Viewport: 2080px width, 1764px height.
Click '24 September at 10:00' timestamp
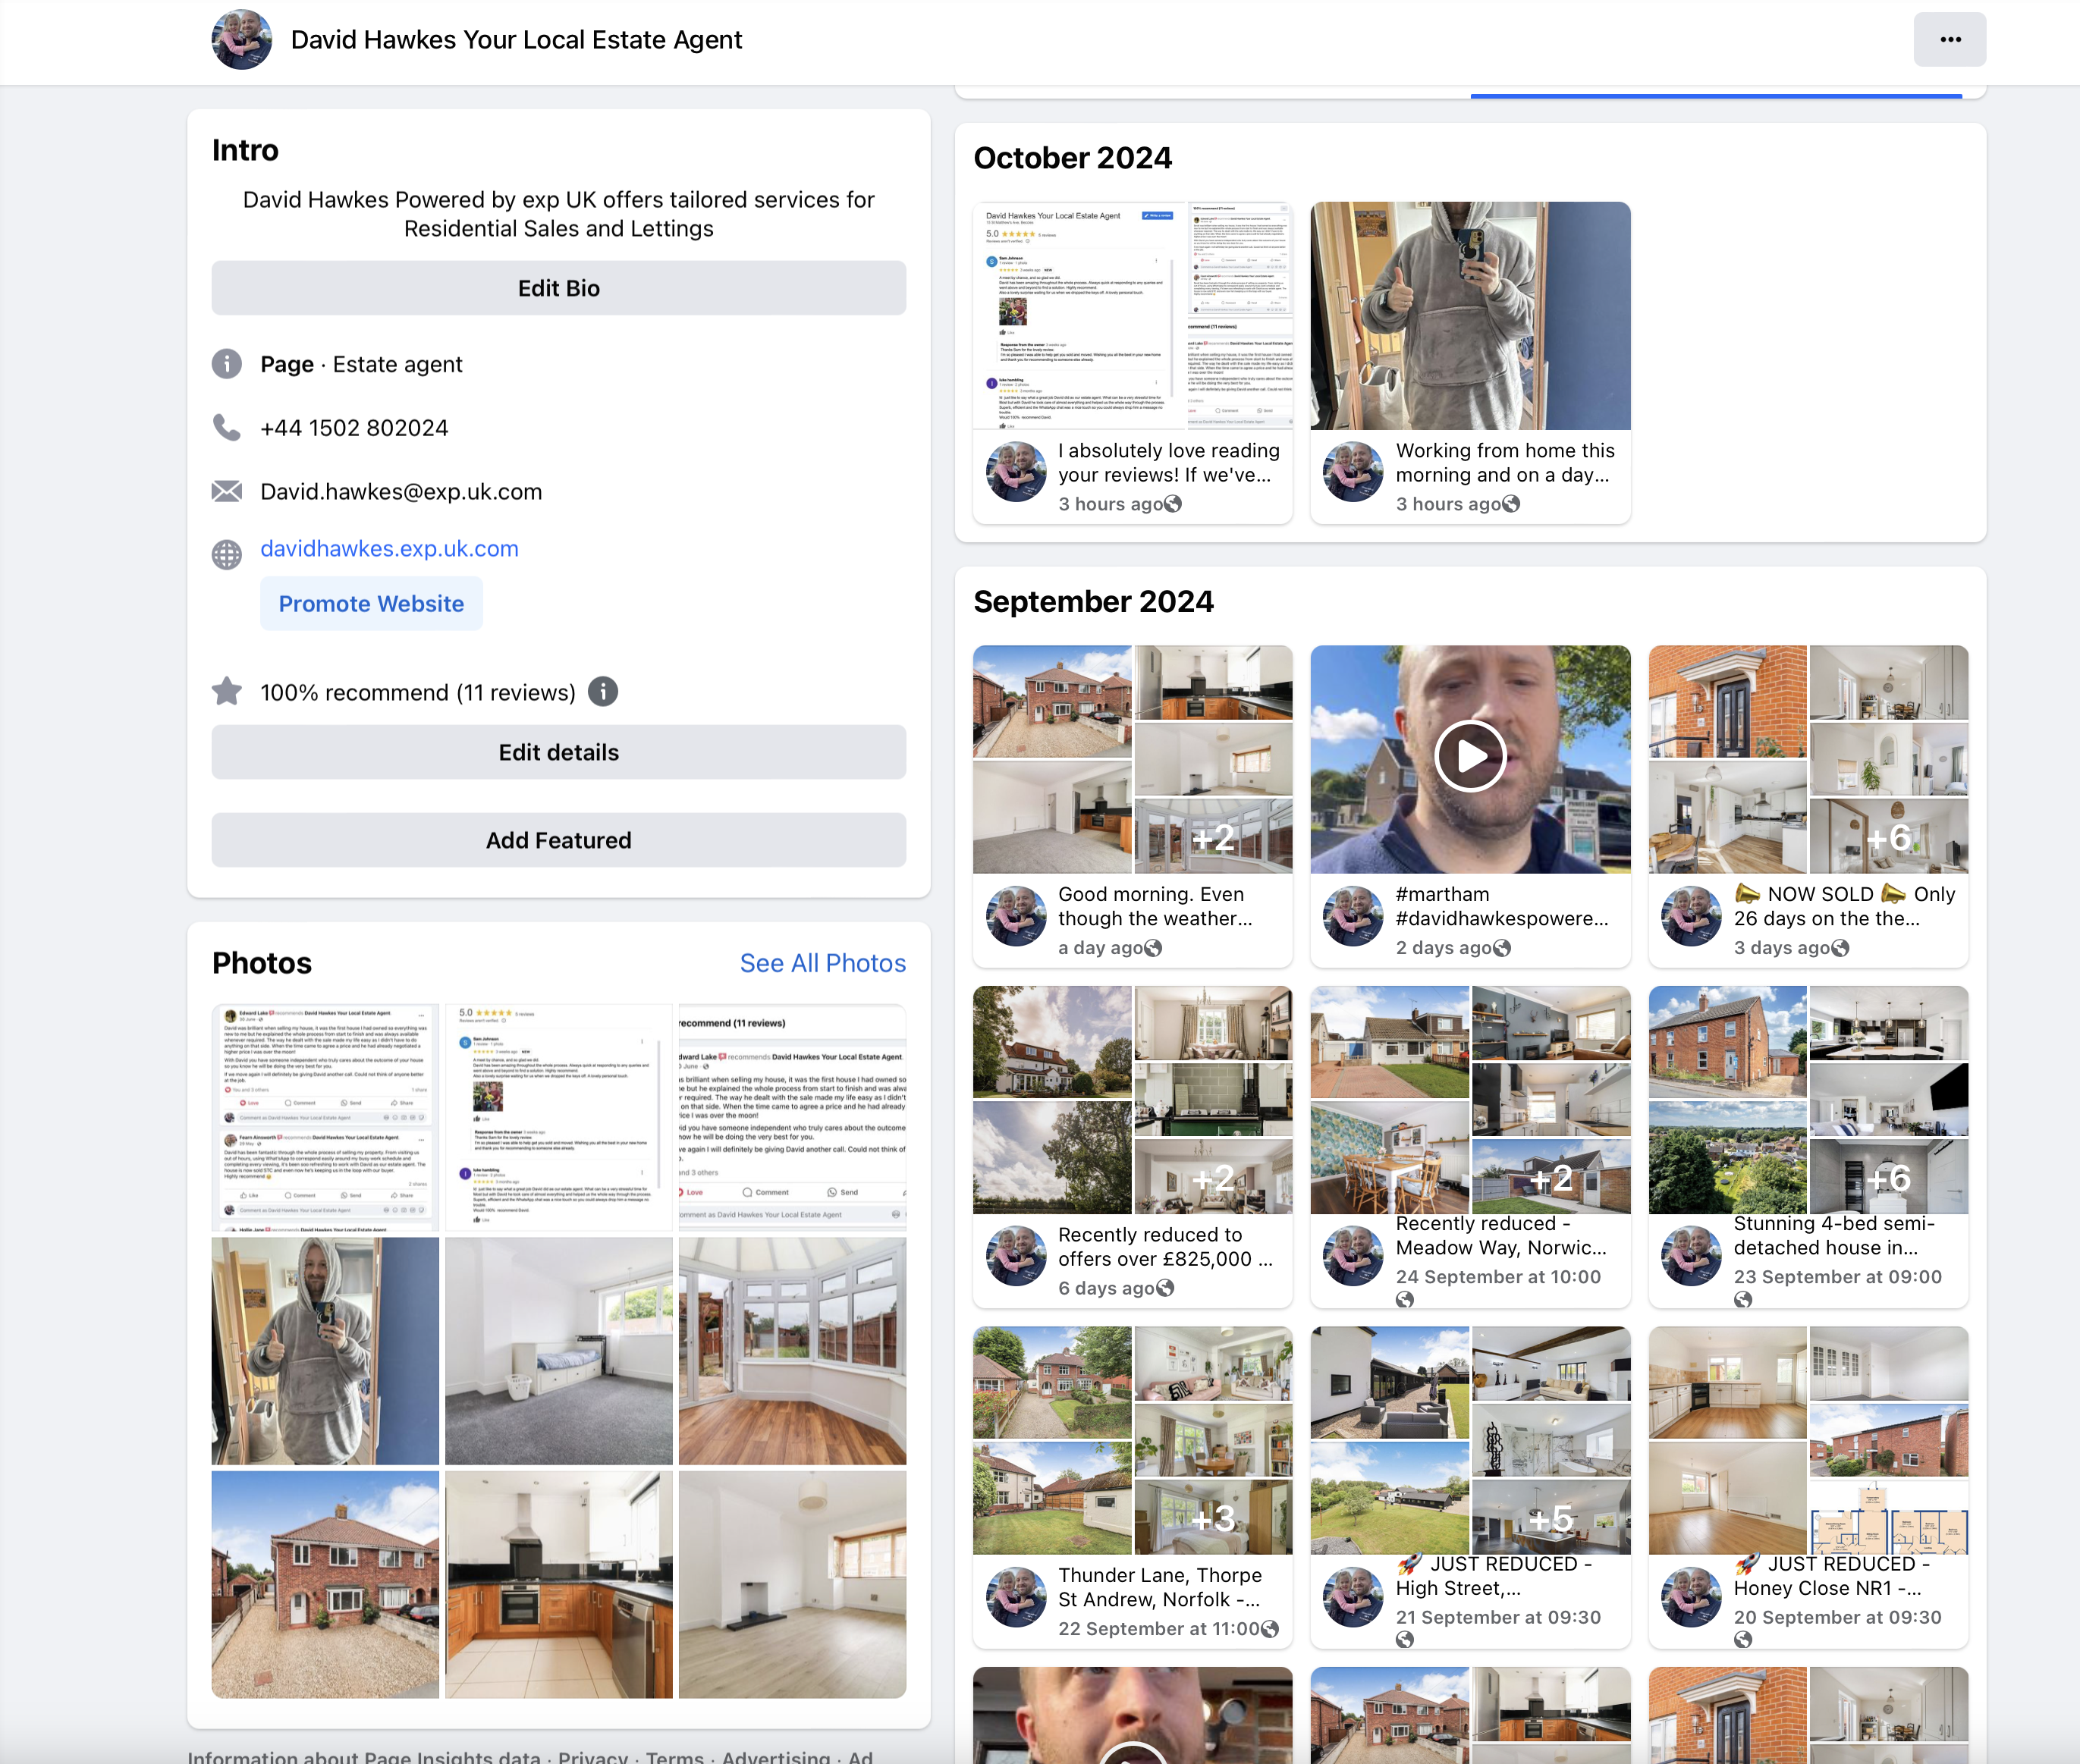(x=1498, y=1277)
